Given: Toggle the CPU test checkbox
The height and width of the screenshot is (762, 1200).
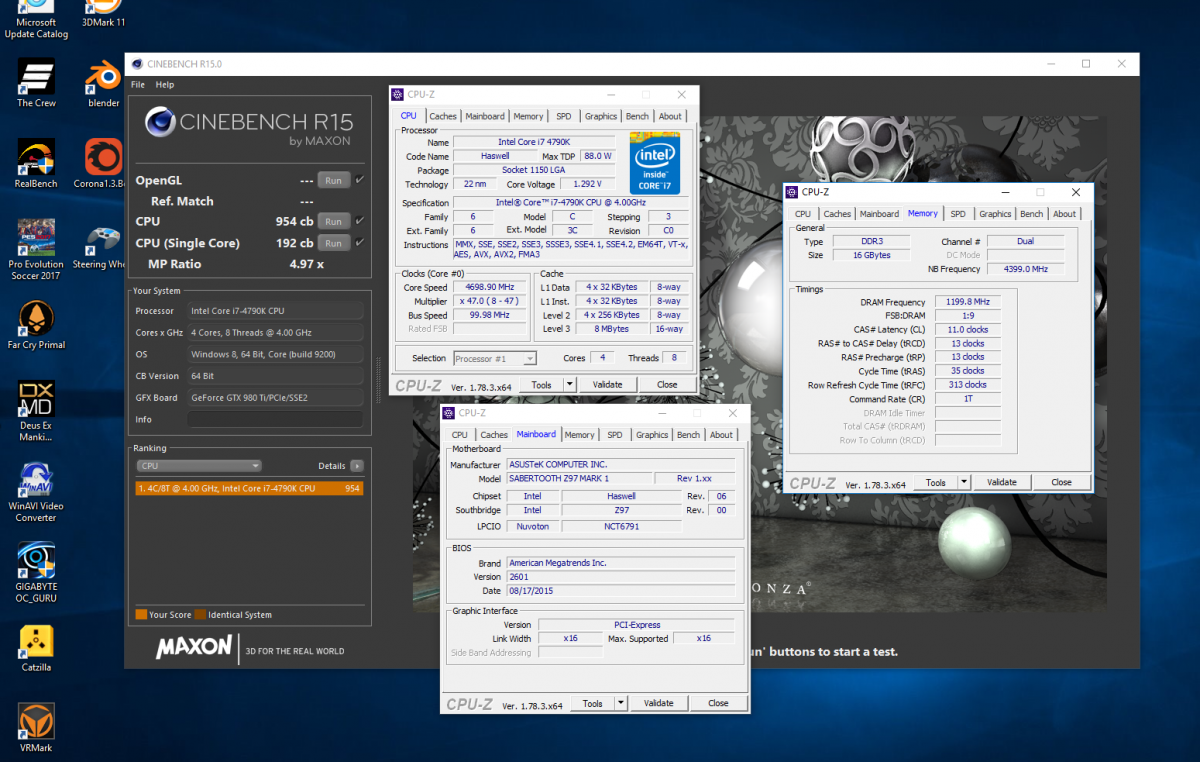Looking at the screenshot, I should coord(359,221).
